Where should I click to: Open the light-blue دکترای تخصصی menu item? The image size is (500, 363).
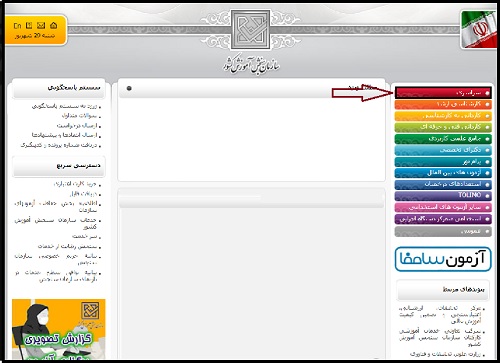coord(443,150)
